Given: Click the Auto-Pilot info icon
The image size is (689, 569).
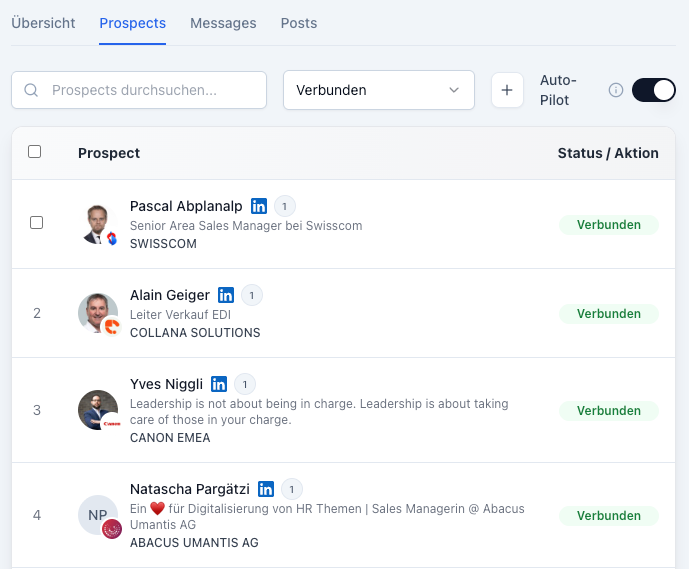Looking at the screenshot, I should [616, 90].
